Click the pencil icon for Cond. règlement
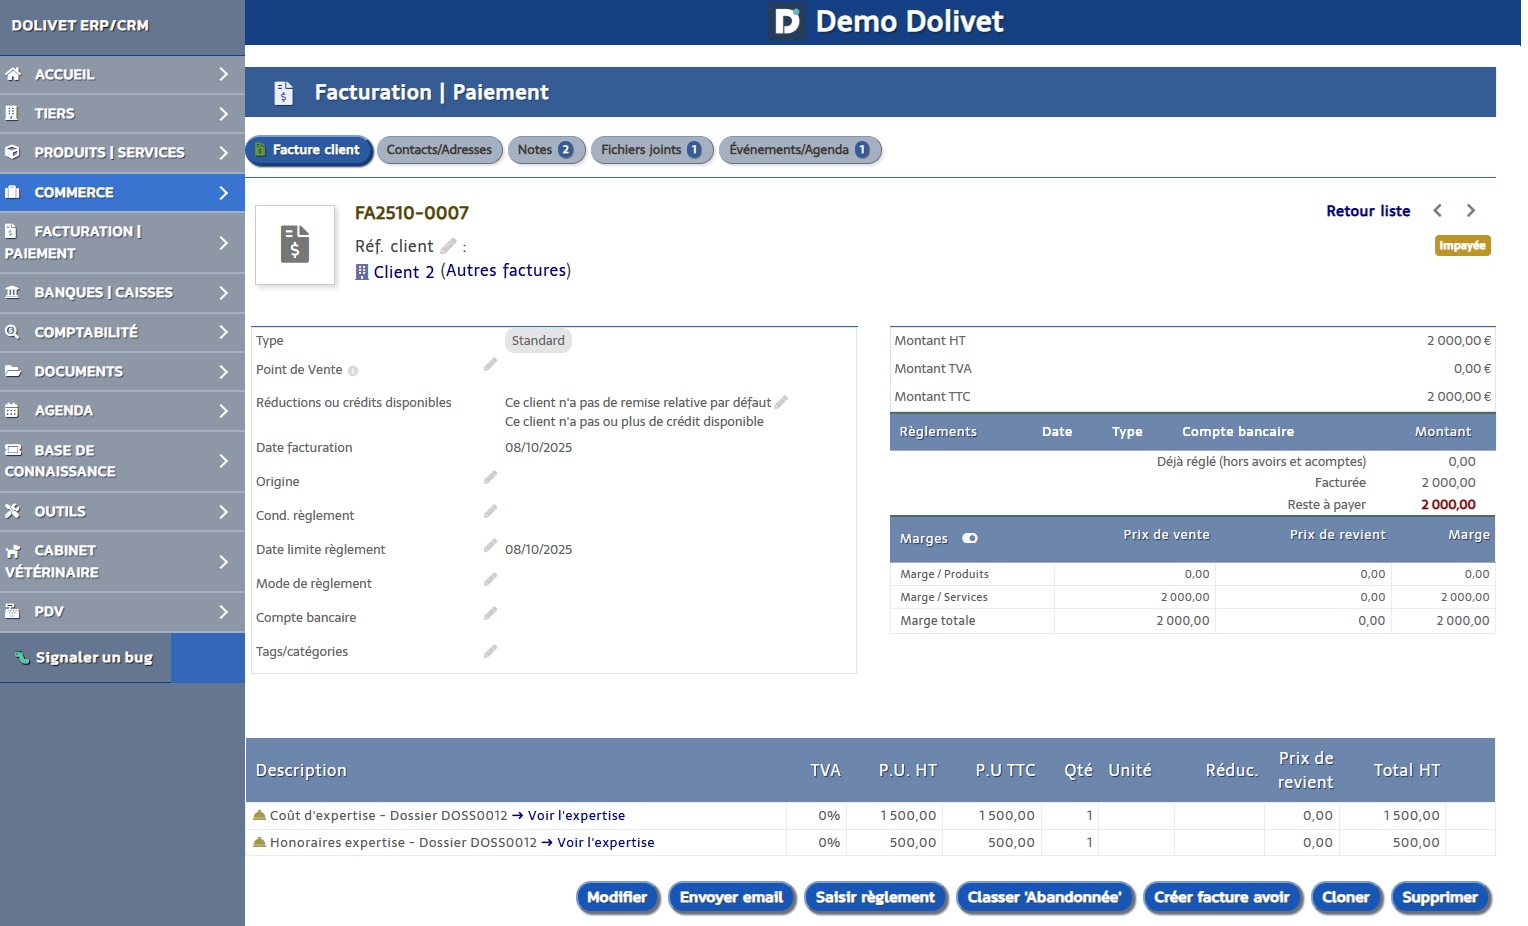Screen dimensions: 1528x926 tap(490, 512)
